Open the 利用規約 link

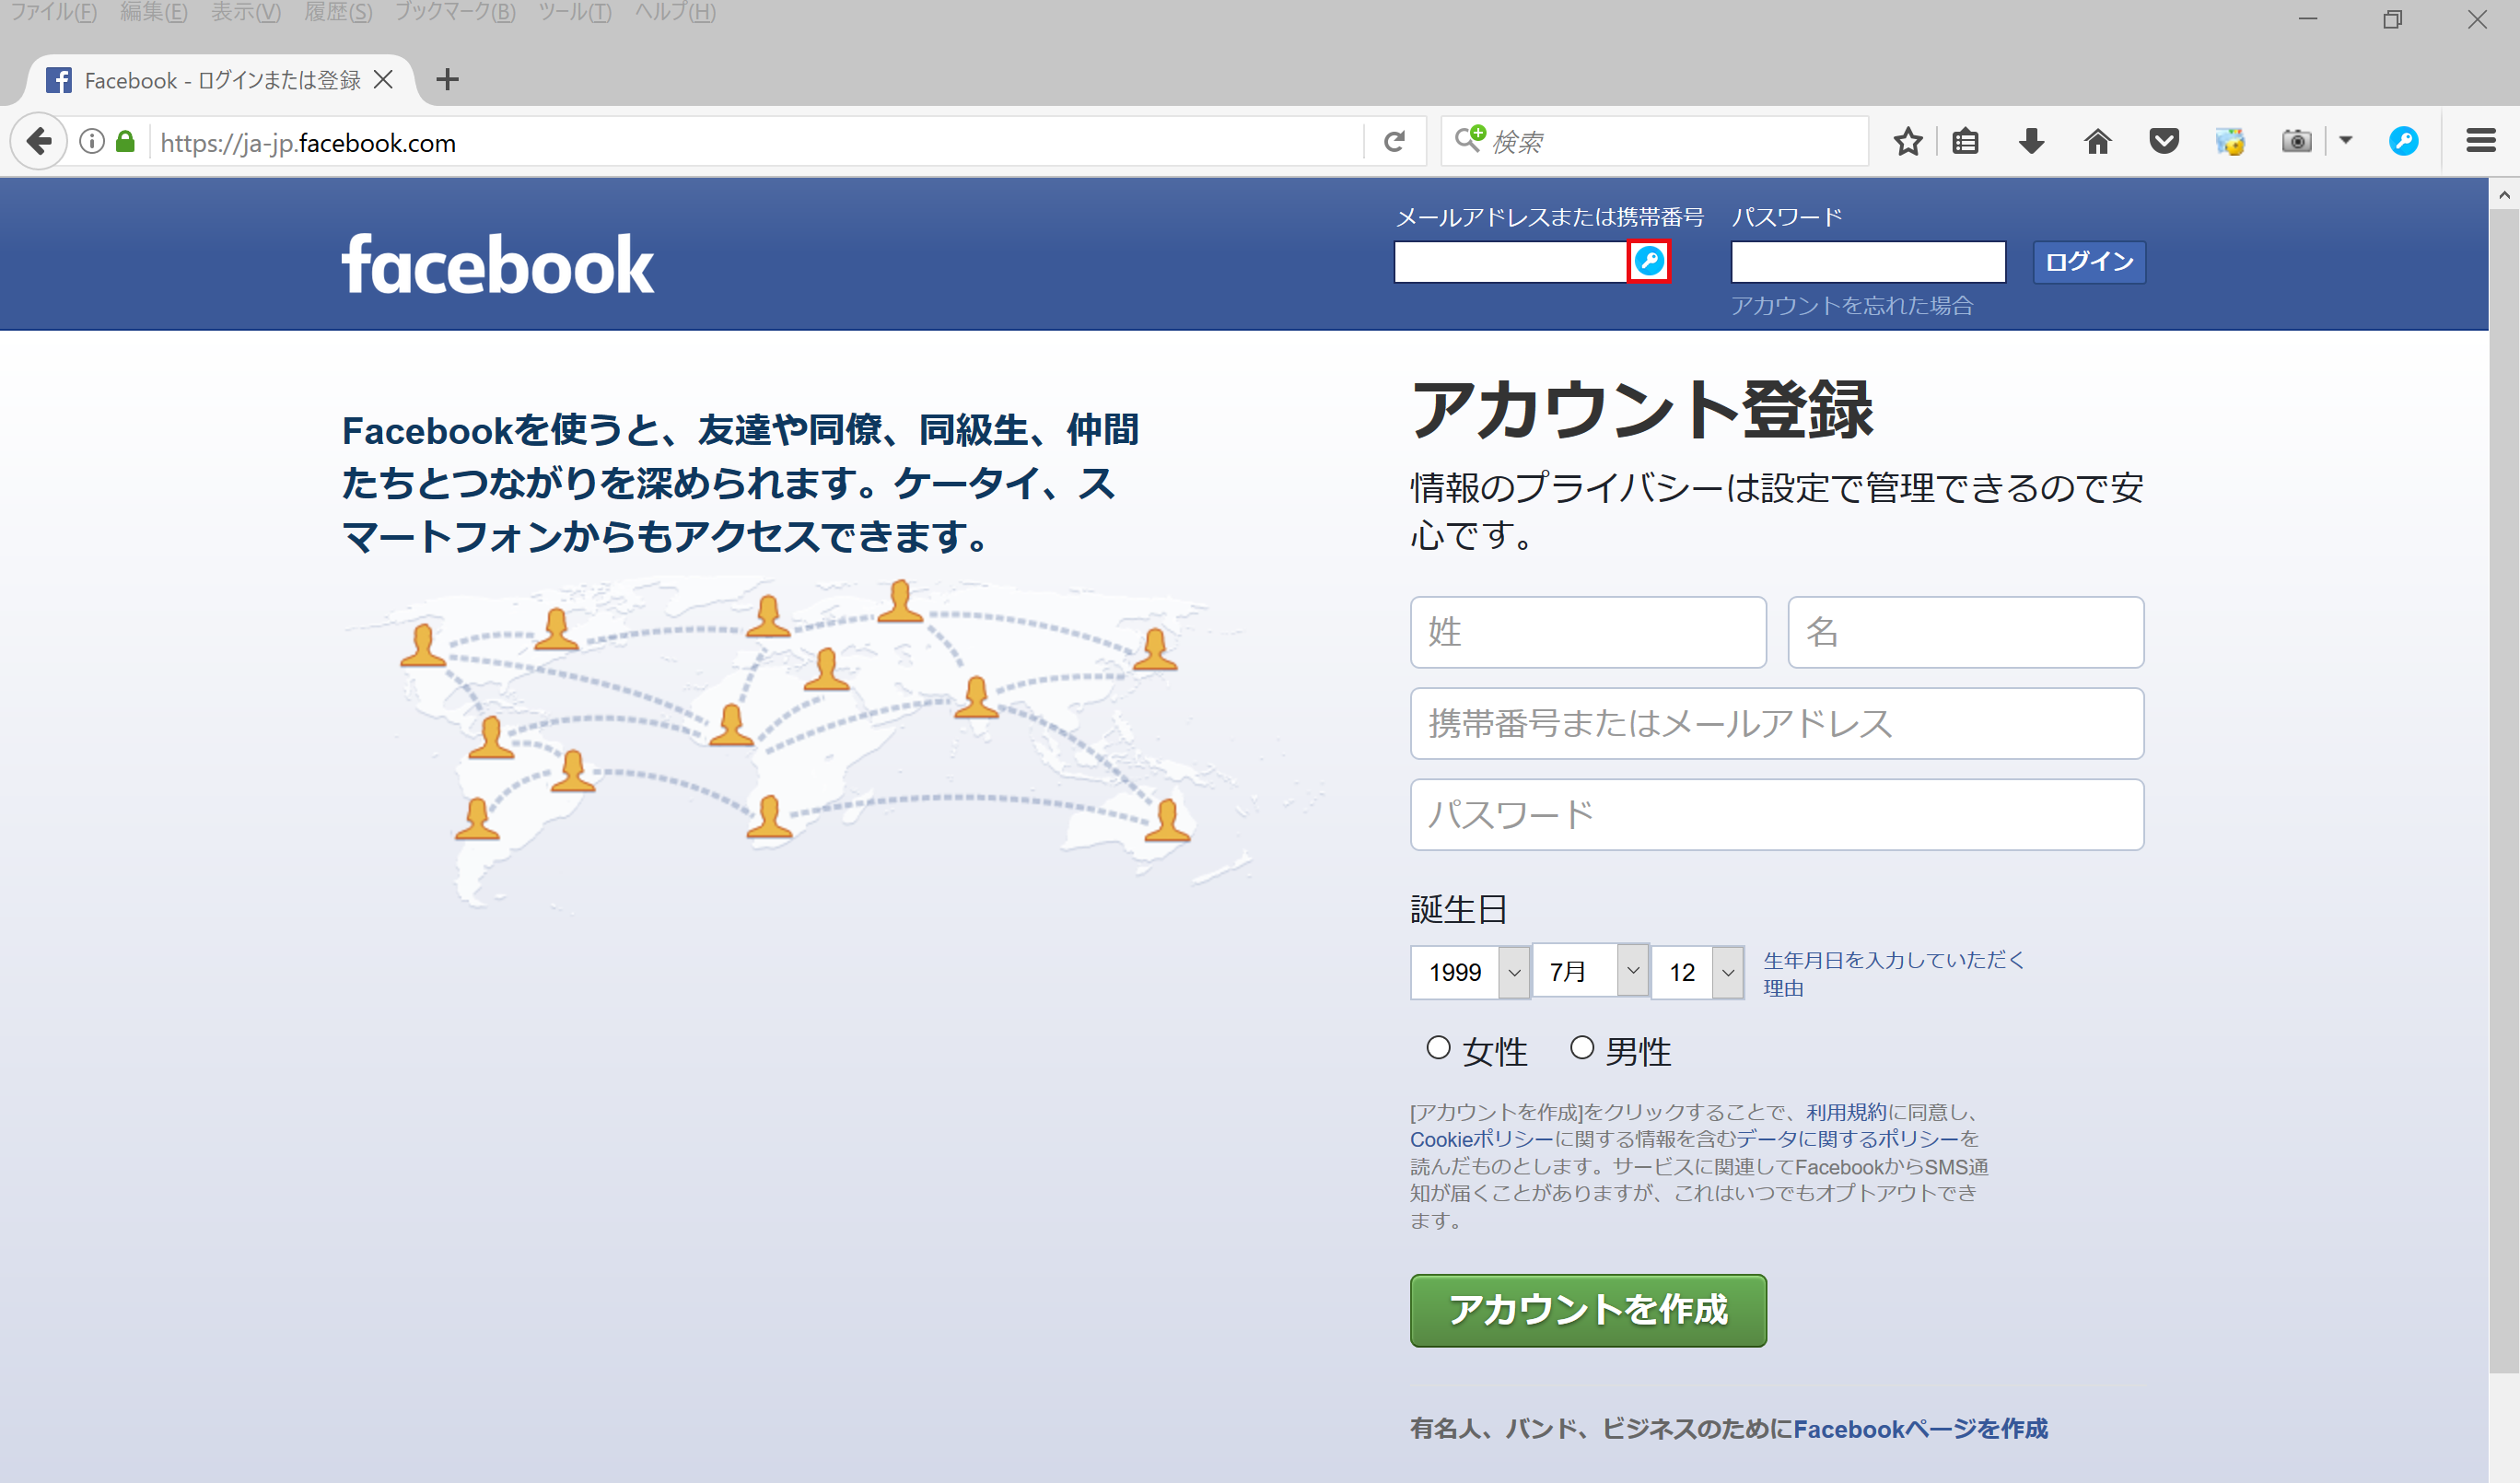[1846, 1112]
